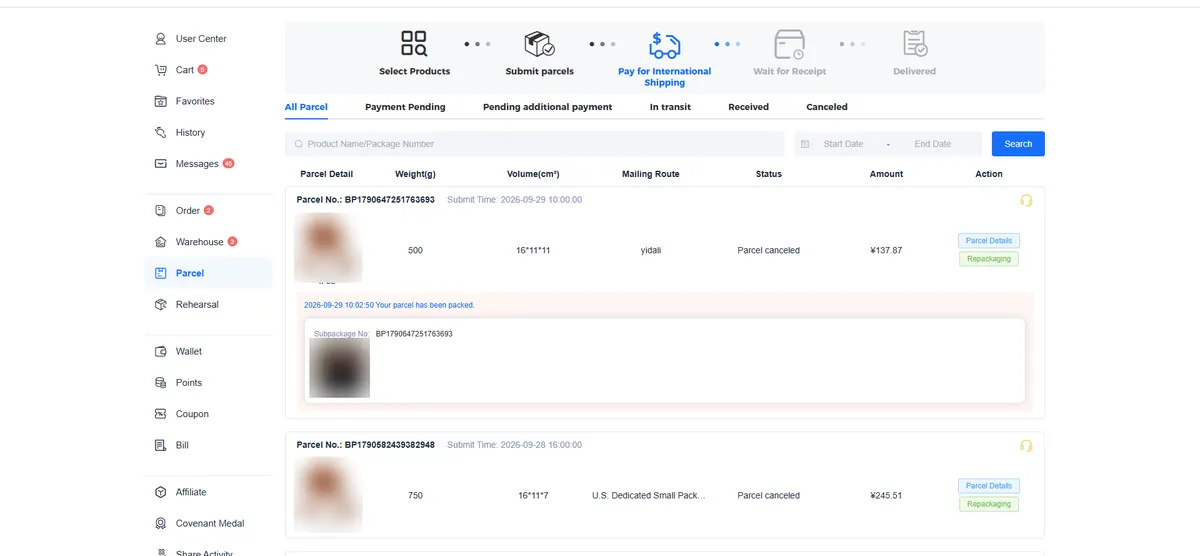Switch to Payment Pending tab
Image resolution: width=1200 pixels, height=556 pixels.
[x=405, y=107]
